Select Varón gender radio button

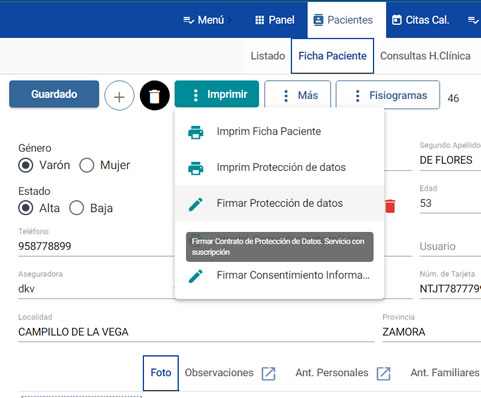[x=26, y=165]
